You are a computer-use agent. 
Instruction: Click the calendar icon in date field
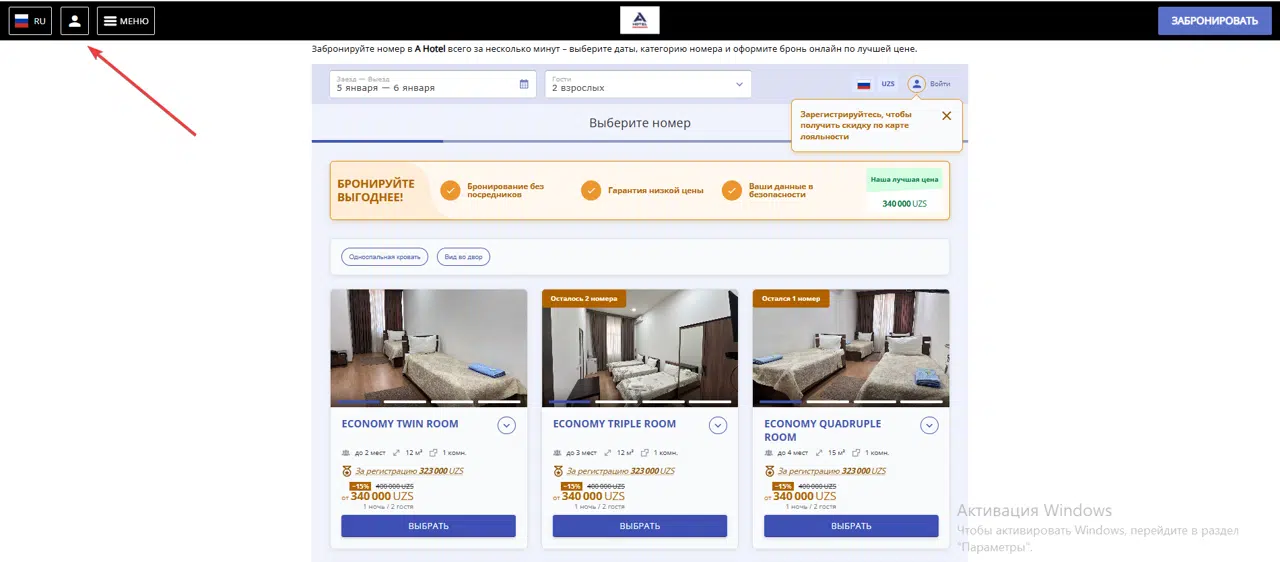point(524,85)
